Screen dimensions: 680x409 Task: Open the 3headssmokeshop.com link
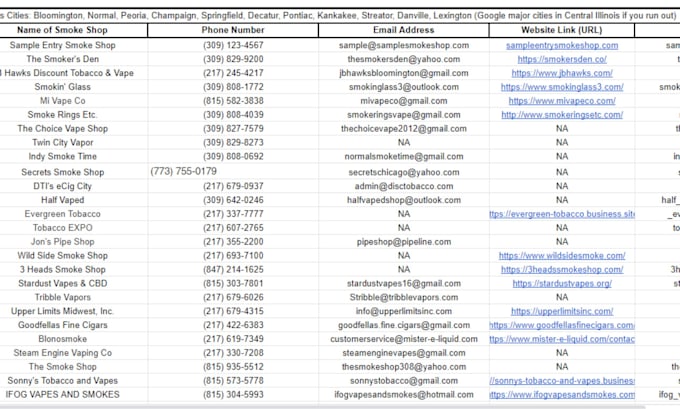coord(562,269)
